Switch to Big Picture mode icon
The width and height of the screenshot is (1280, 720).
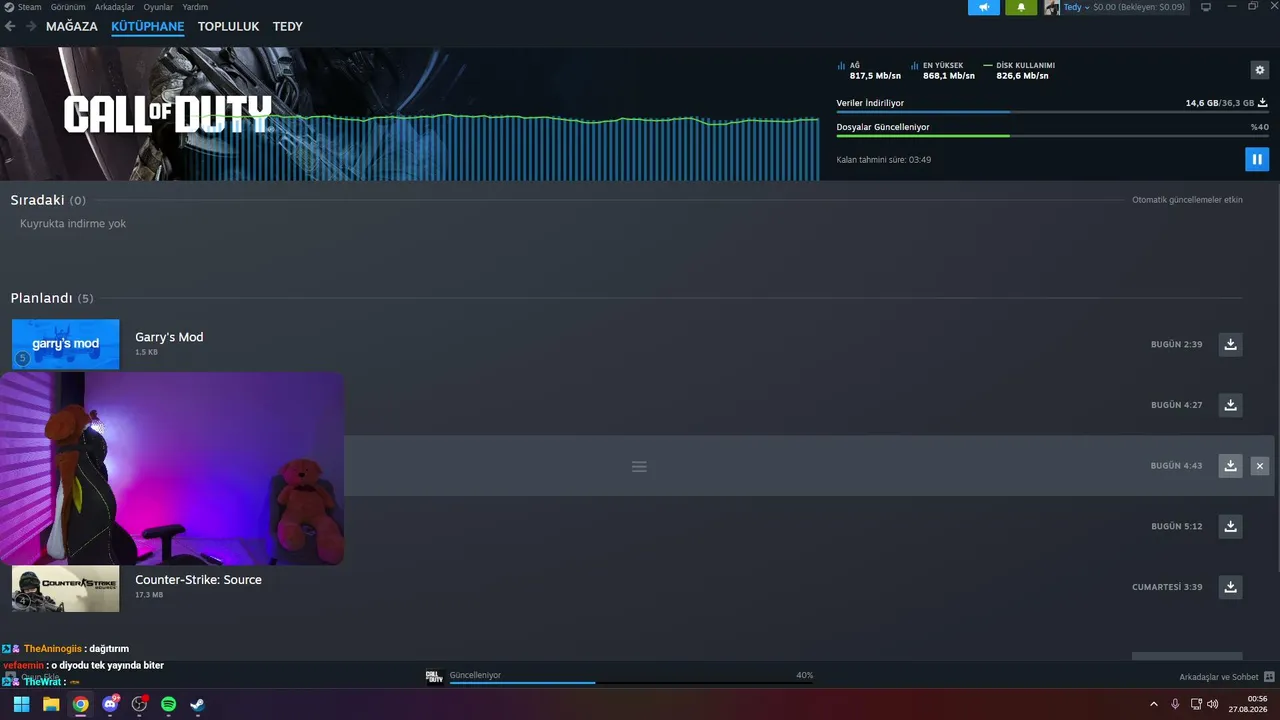pyautogui.click(x=1206, y=7)
